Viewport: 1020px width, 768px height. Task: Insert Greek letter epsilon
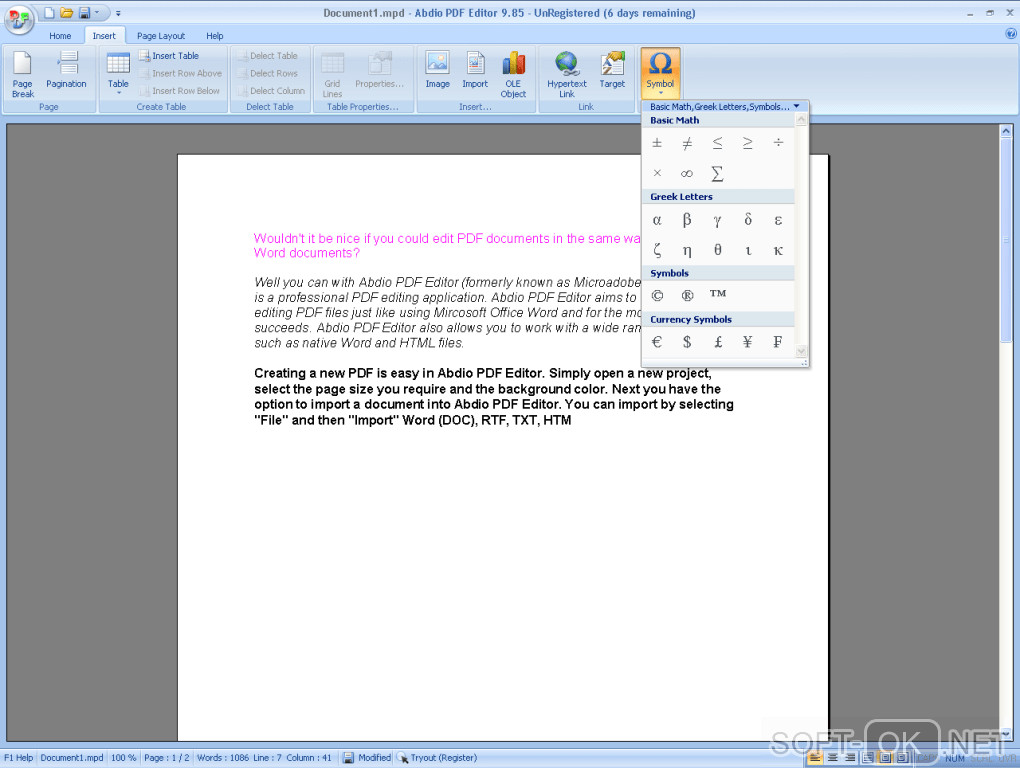click(778, 220)
